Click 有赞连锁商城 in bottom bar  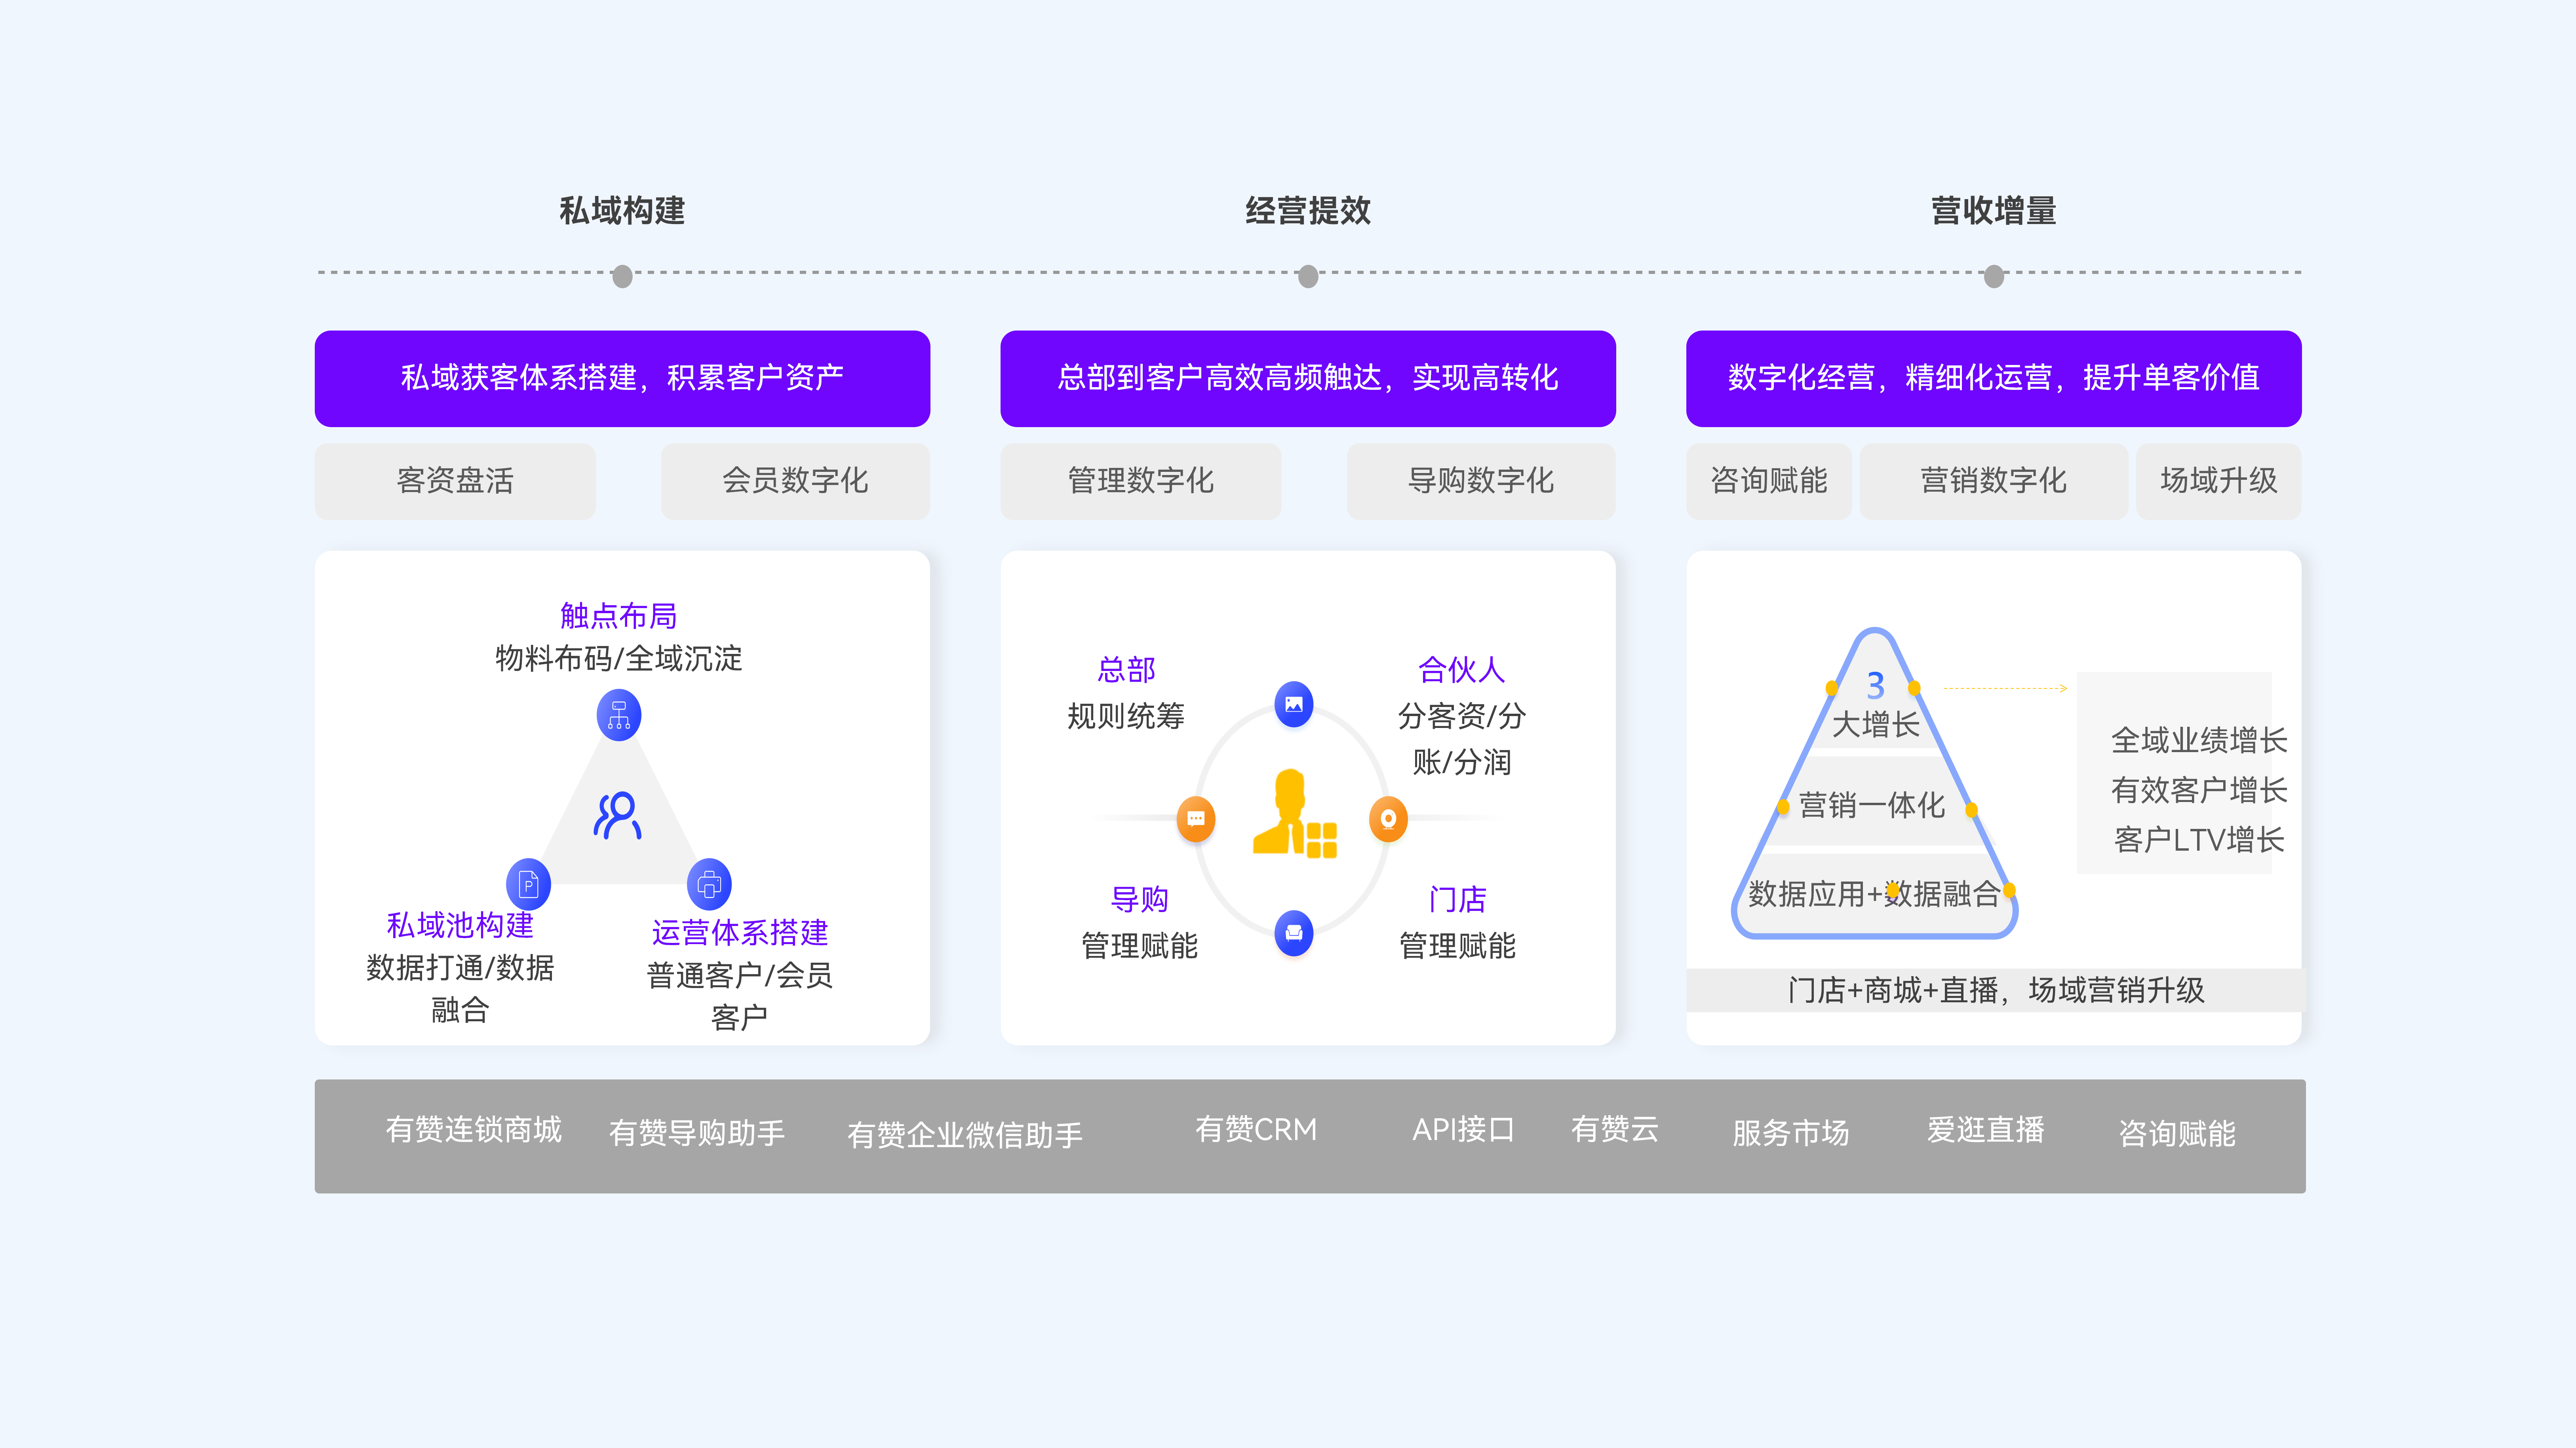[x=473, y=1130]
